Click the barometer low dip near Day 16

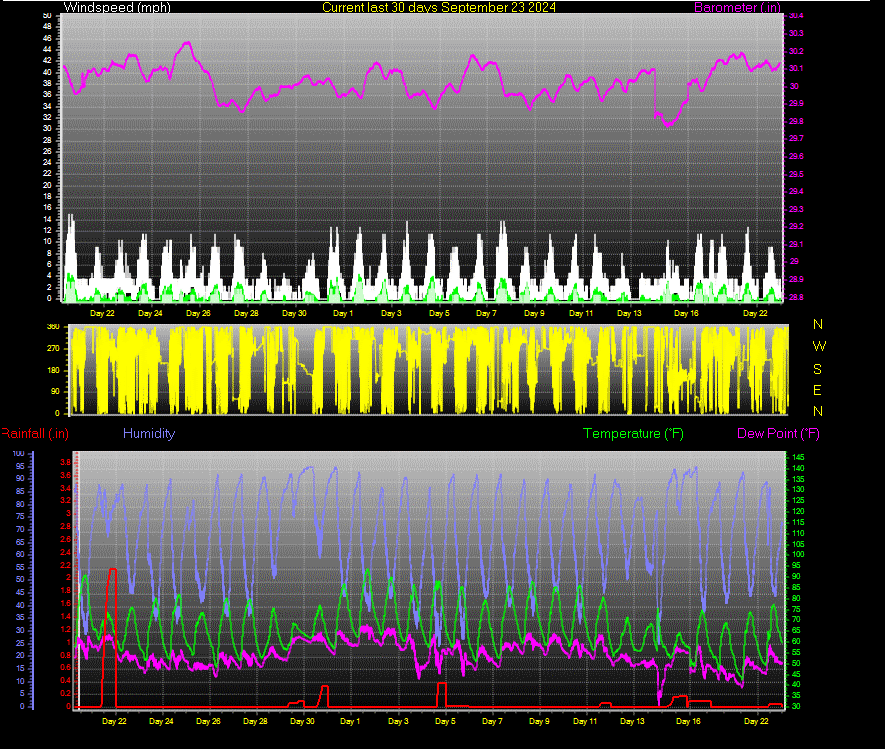668,122
